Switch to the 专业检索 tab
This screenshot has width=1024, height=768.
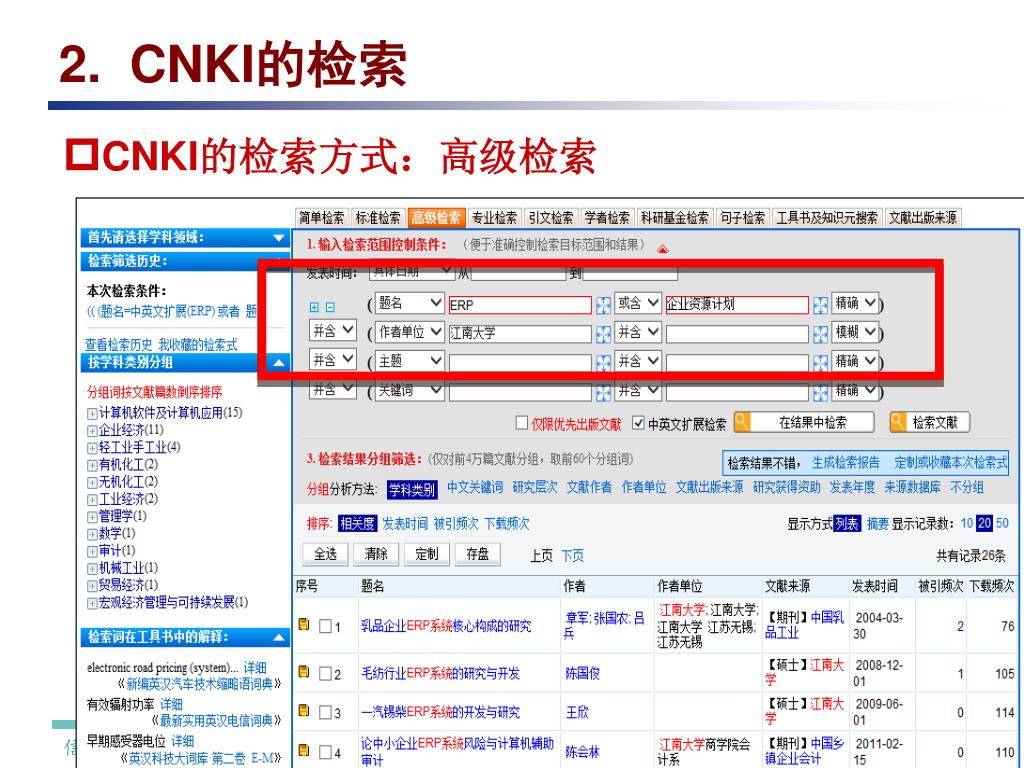pyautogui.click(x=494, y=217)
